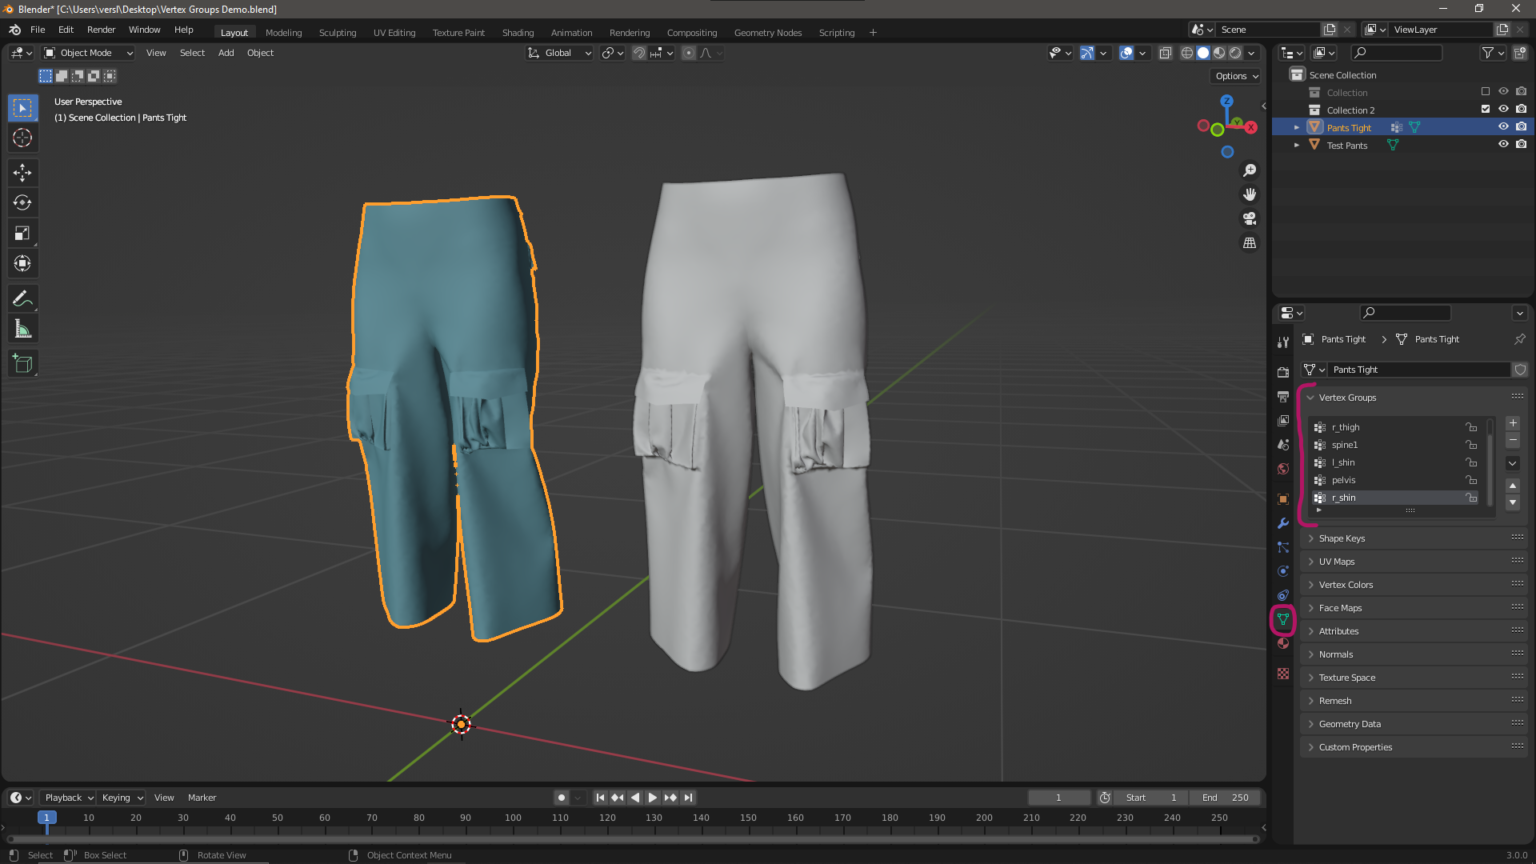1536x864 pixels.
Task: Open the View Layer properties tab
Action: click(1283, 420)
